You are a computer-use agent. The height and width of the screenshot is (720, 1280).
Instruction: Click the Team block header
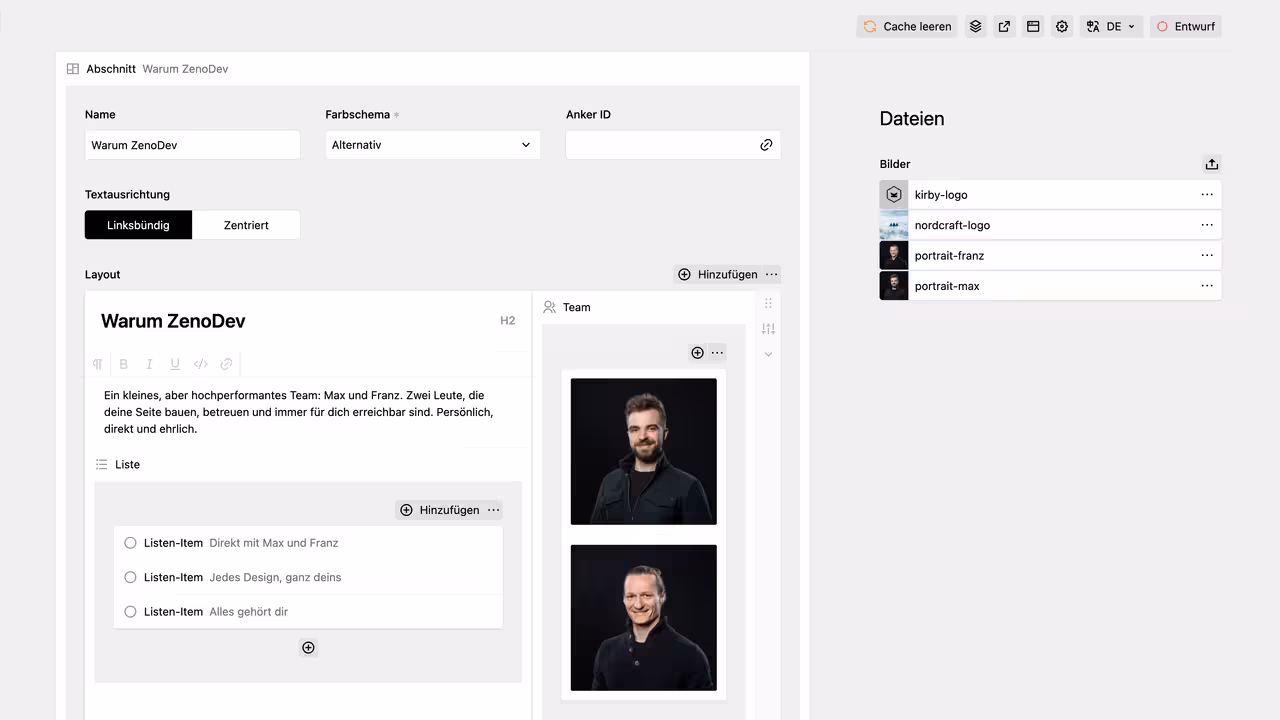click(567, 307)
